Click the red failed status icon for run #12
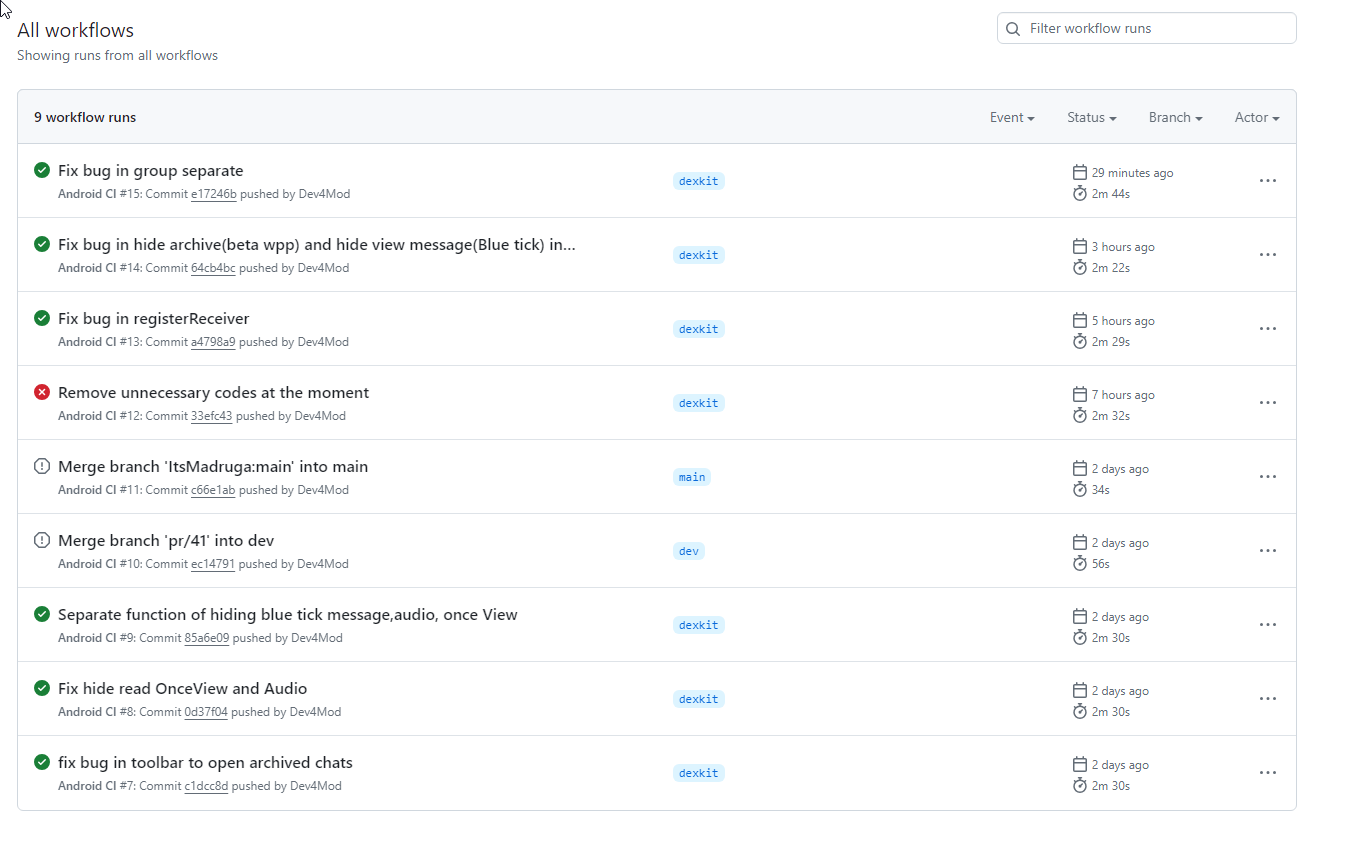The width and height of the screenshot is (1345, 842). click(42, 392)
